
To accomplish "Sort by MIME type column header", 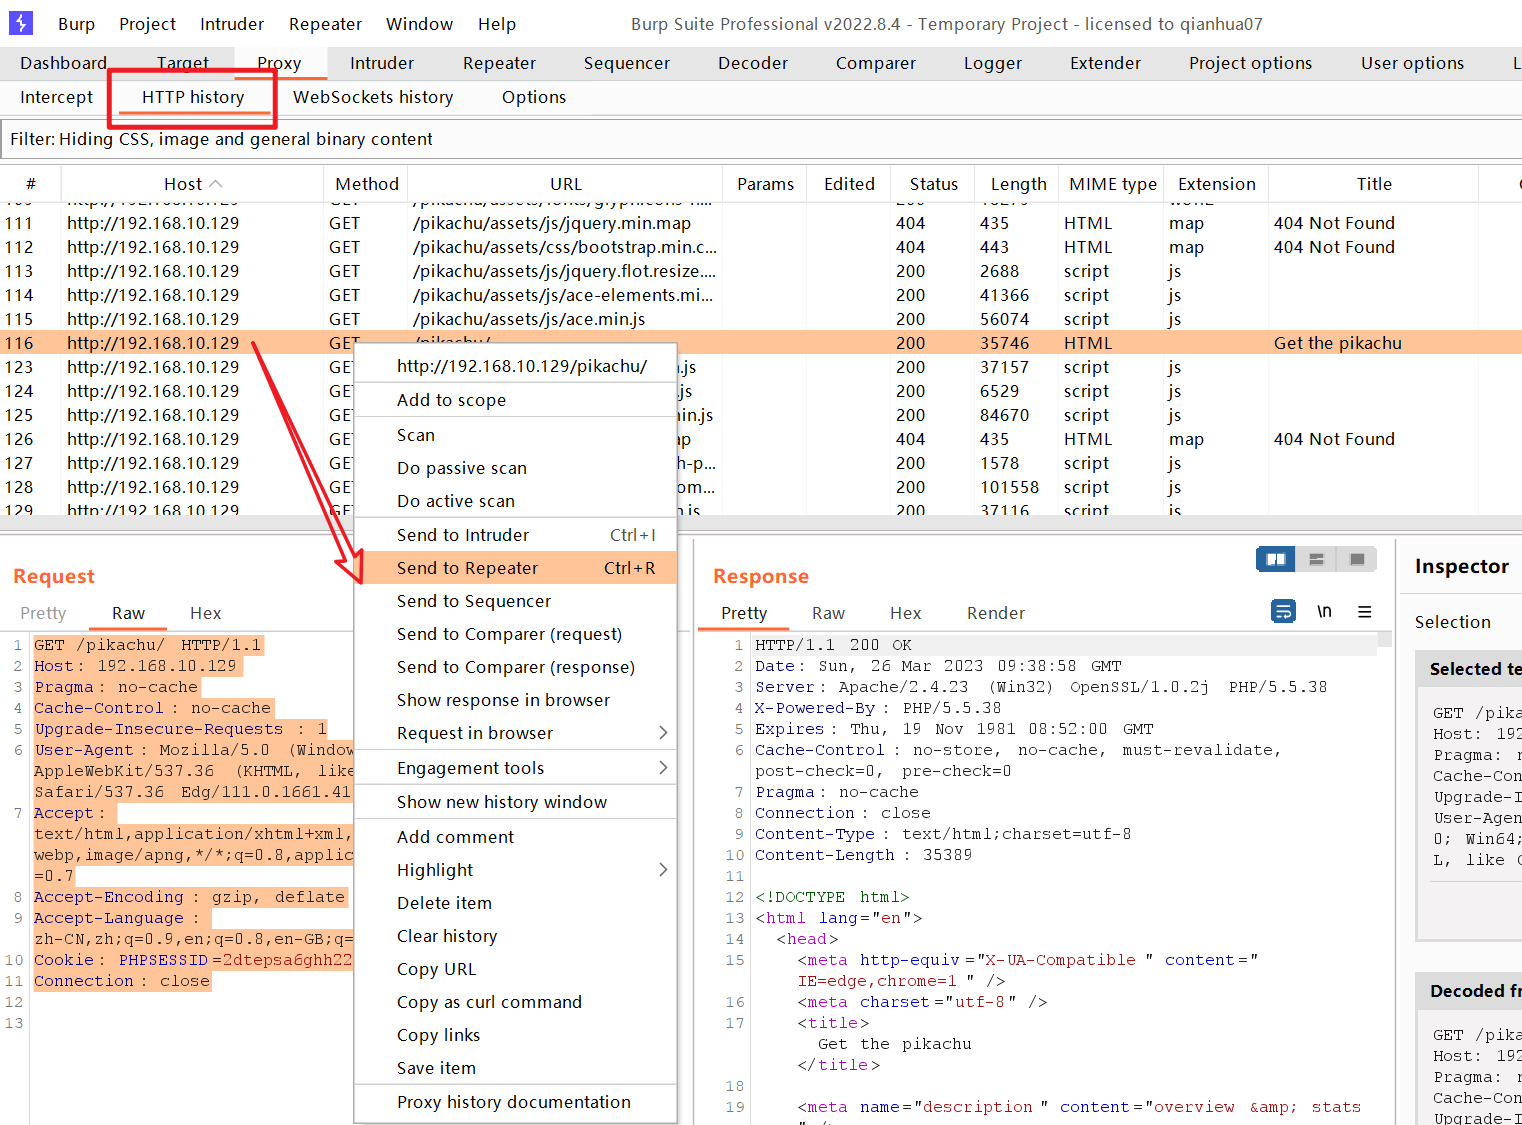I will pos(1112,184).
